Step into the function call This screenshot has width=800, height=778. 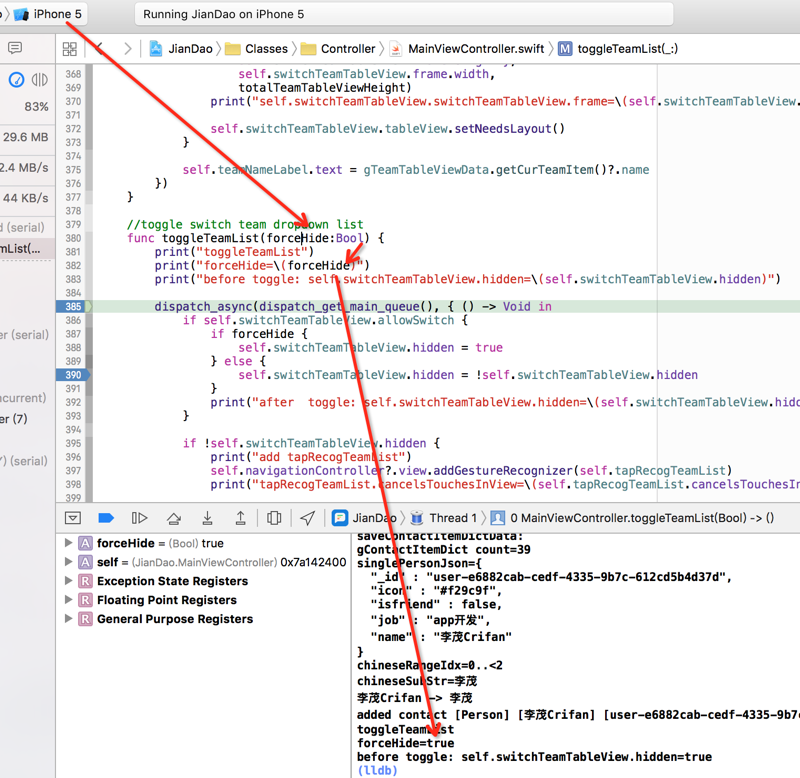207,518
